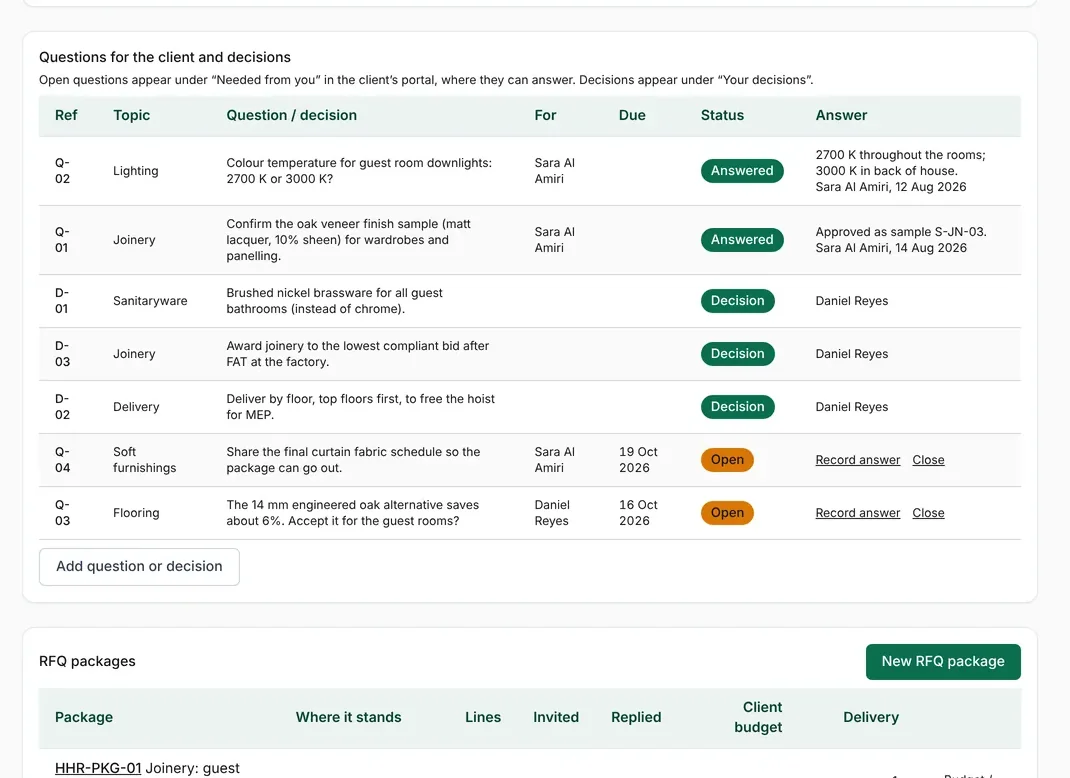The width and height of the screenshot is (1070, 778).
Task: Click the Answered badge for Q-01 Joinery
Action: click(742, 240)
